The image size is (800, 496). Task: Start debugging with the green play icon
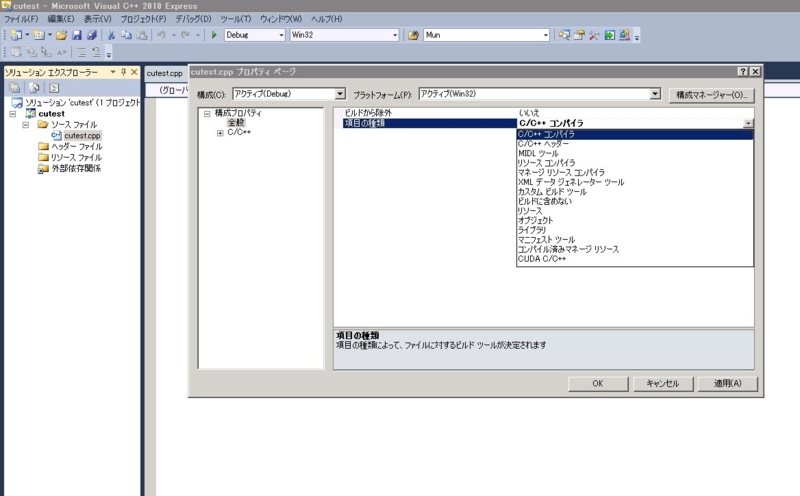(214, 35)
